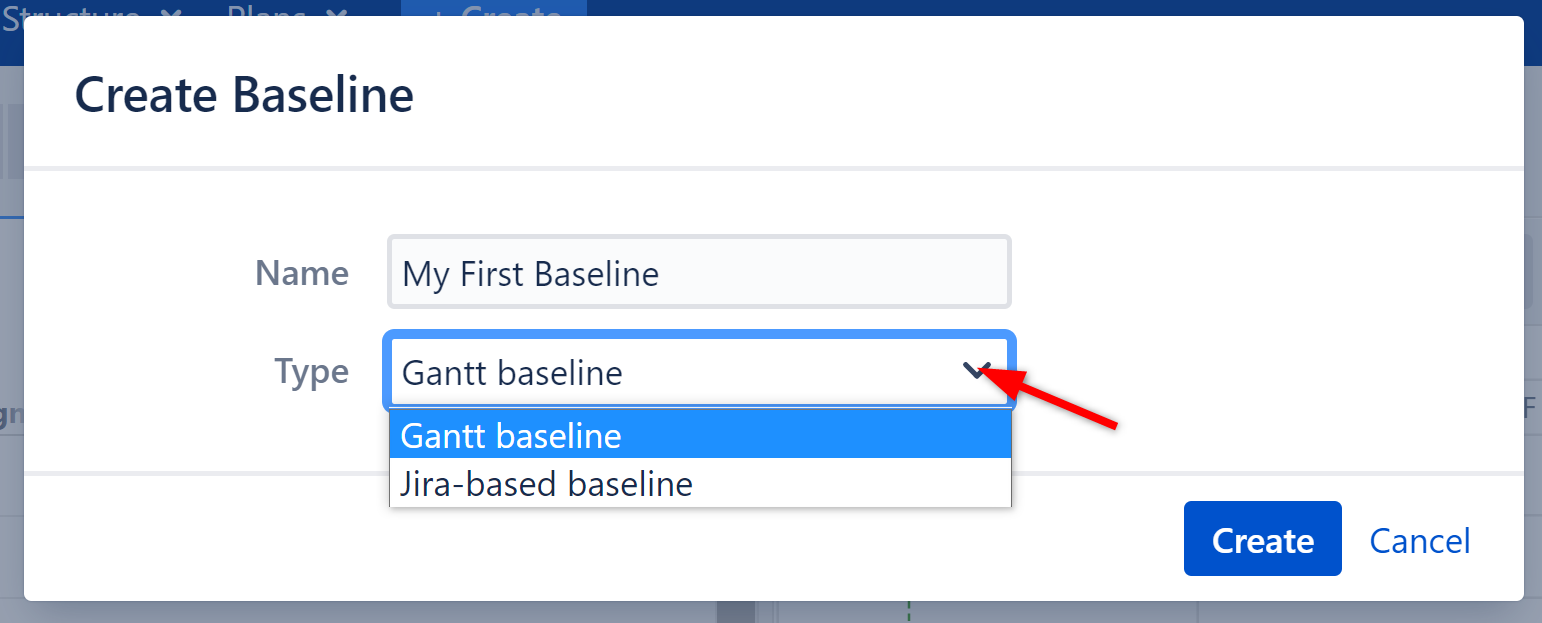Click the caret icon beside Structure

tap(170, 15)
